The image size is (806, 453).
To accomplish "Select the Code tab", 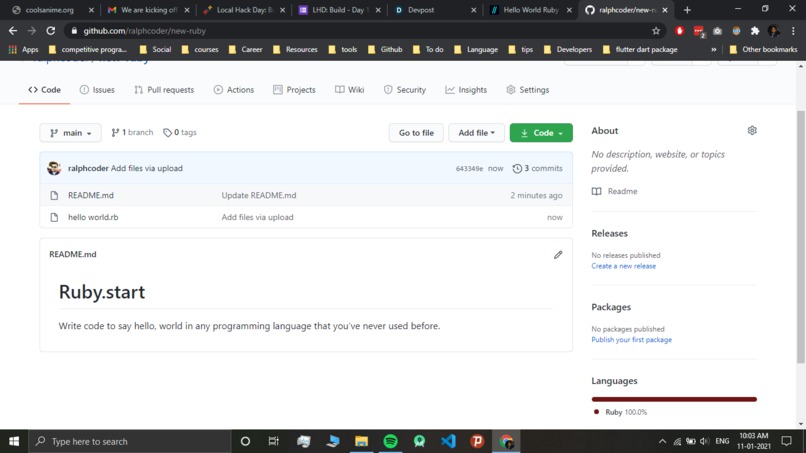I will [x=44, y=89].
